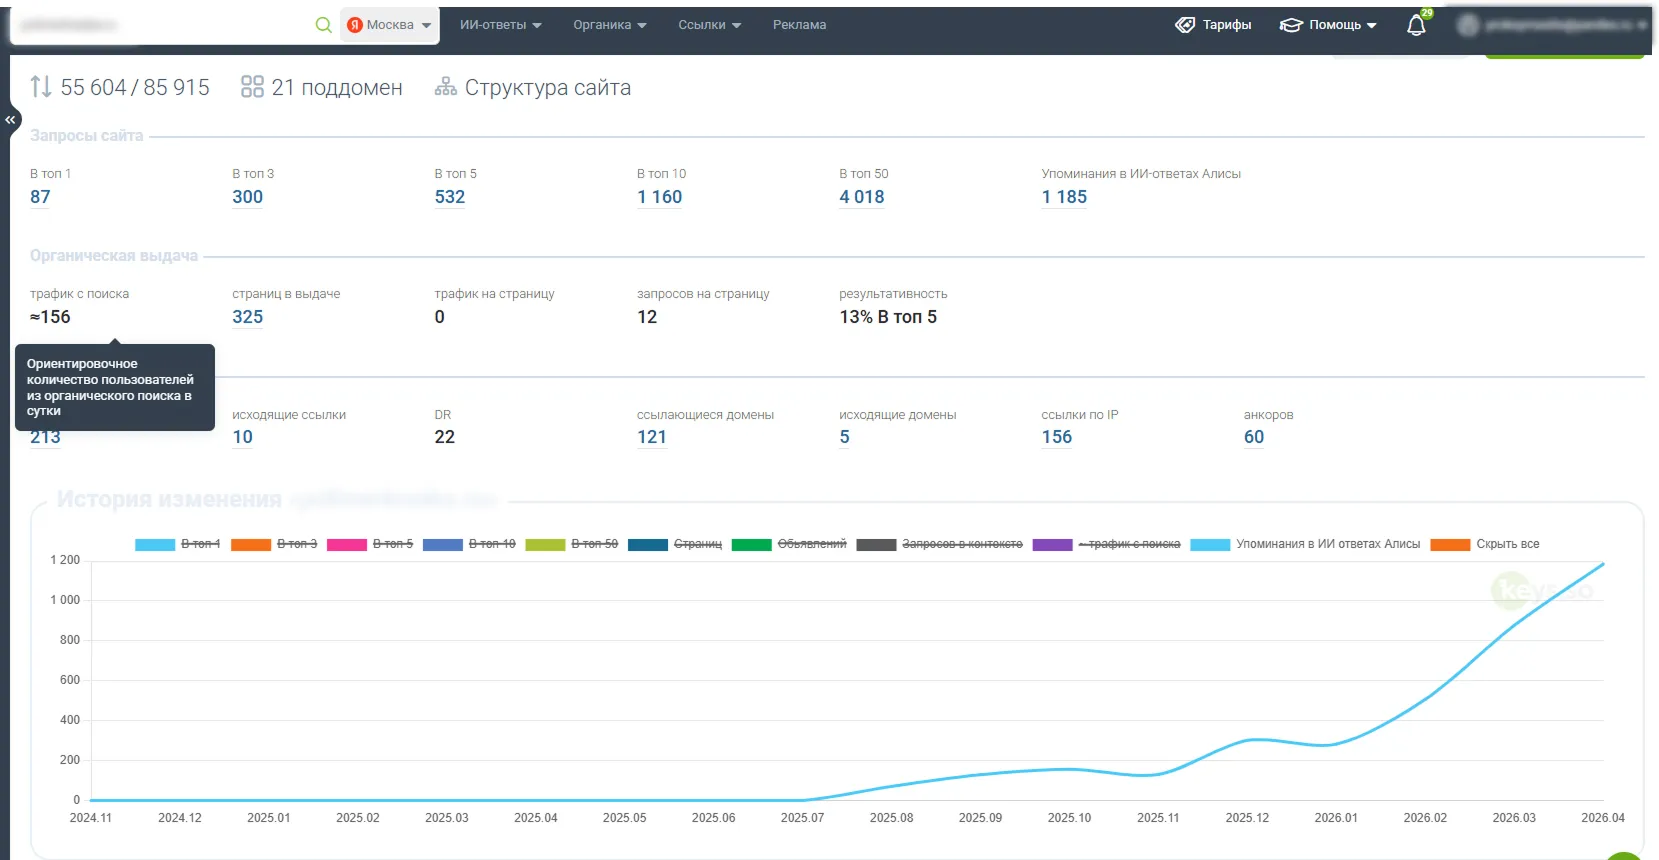Screen dimensions: 1659x860
Task: Open the Москва region dropdown
Action: [x=389, y=25]
